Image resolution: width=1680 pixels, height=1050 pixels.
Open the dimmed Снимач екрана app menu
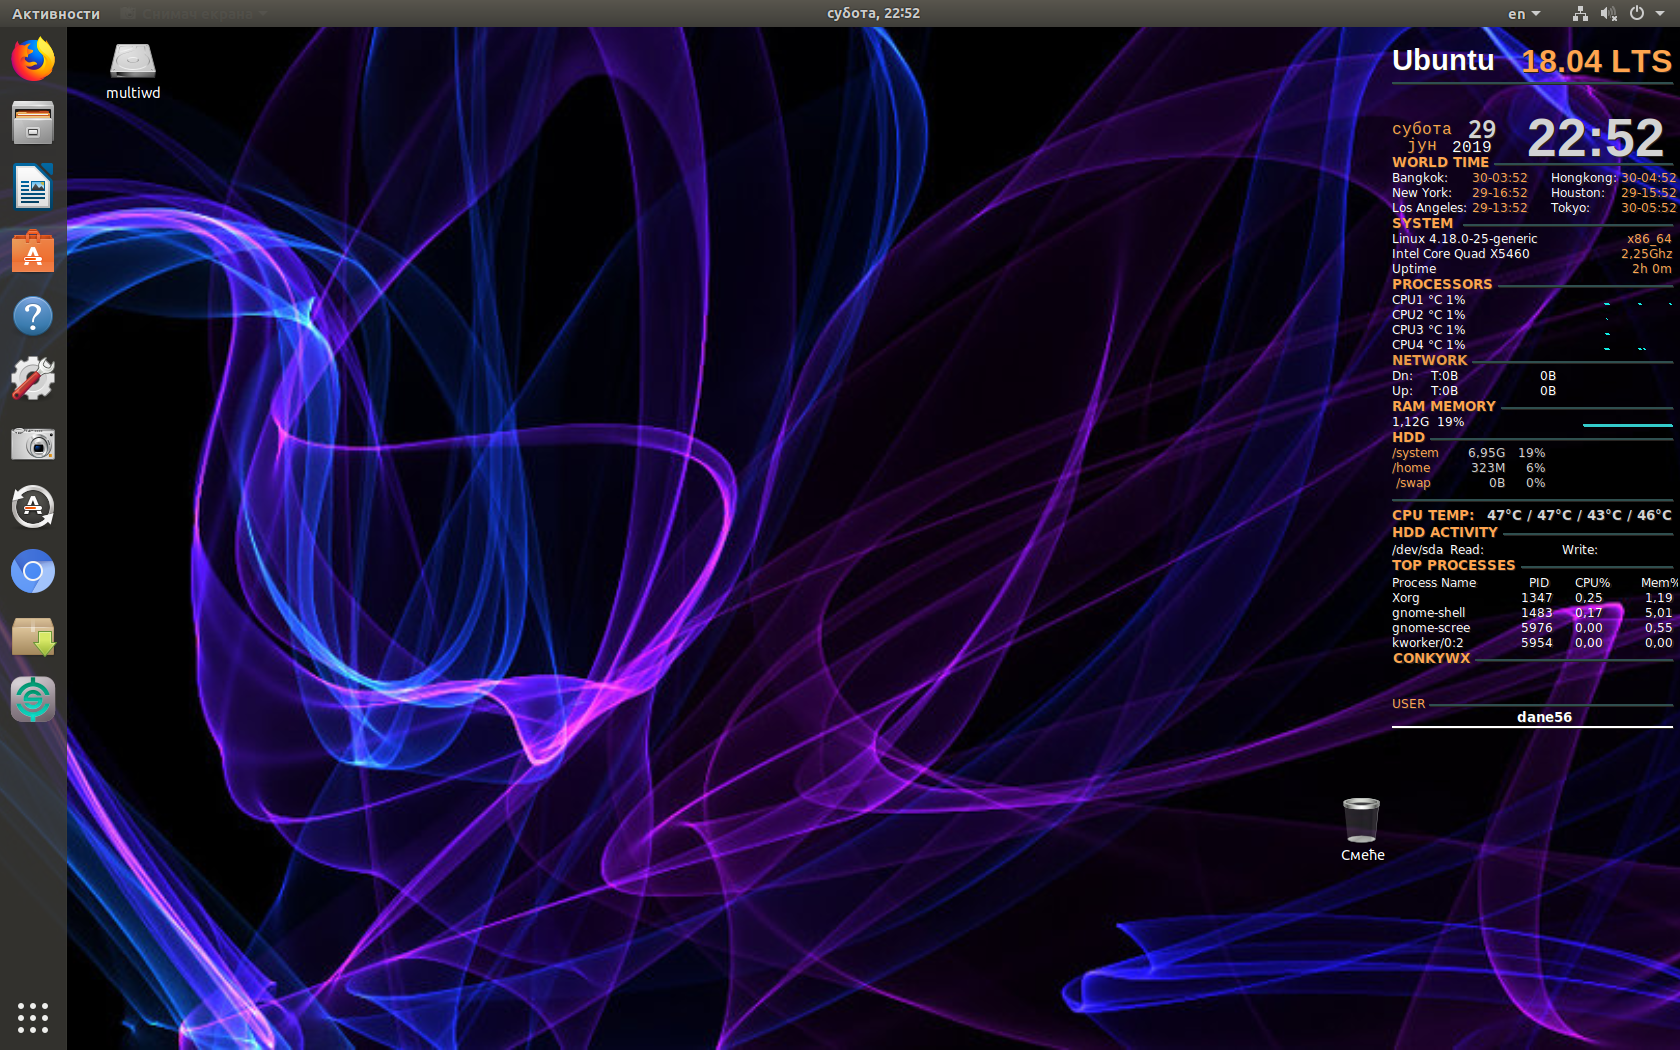point(194,14)
